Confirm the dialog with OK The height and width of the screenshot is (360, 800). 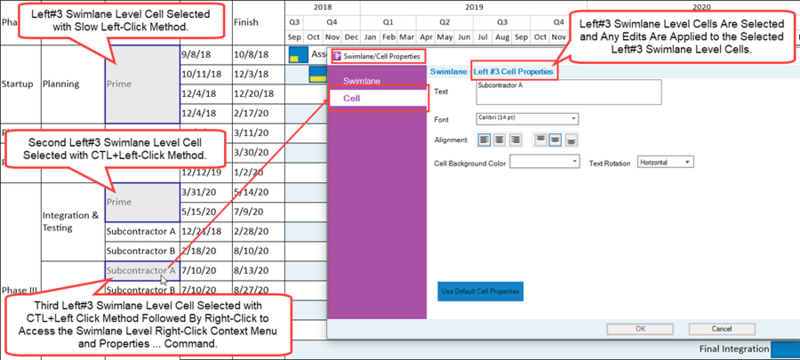[x=640, y=329]
